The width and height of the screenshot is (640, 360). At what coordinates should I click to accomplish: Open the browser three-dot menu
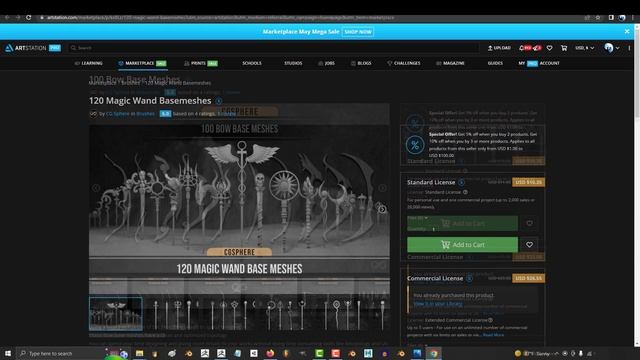633,18
